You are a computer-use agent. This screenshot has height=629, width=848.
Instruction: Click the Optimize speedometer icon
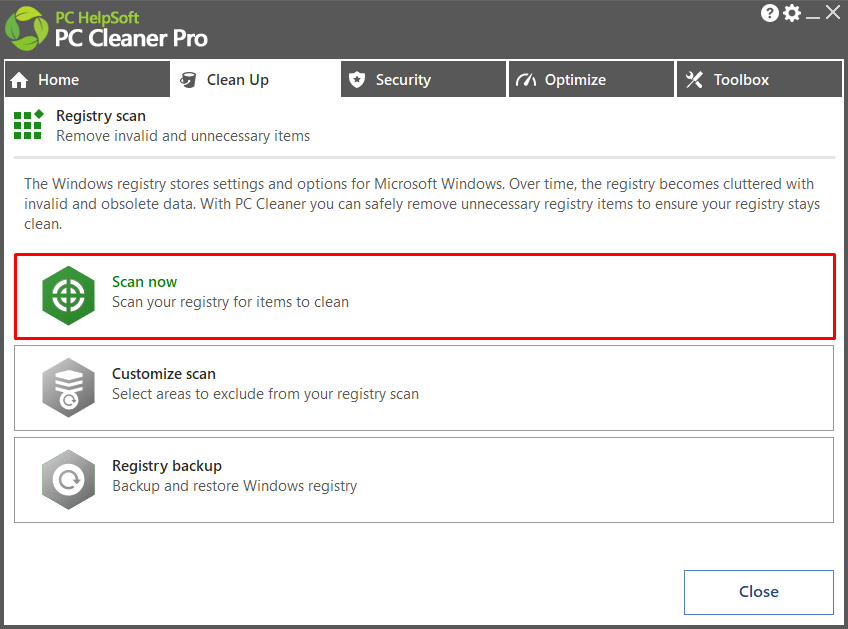(526, 80)
